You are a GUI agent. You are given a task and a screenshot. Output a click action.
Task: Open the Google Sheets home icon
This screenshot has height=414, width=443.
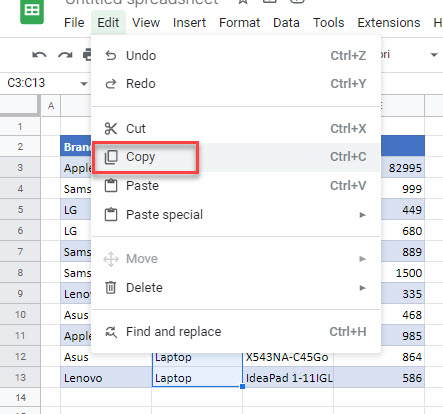[32, 11]
